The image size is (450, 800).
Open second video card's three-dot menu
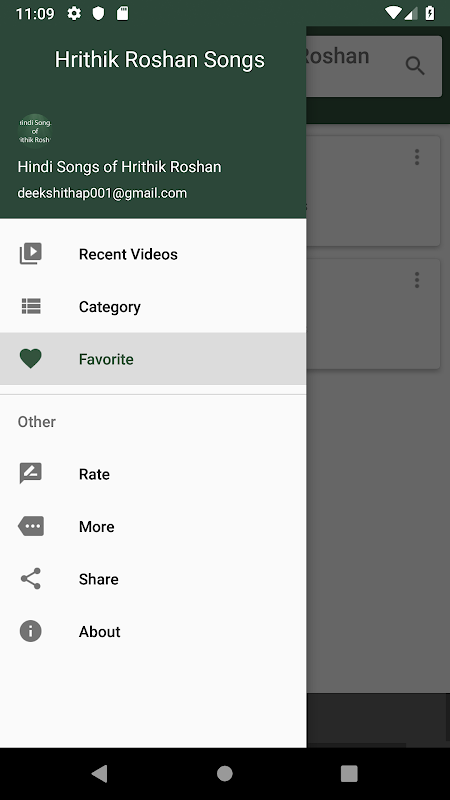417,280
